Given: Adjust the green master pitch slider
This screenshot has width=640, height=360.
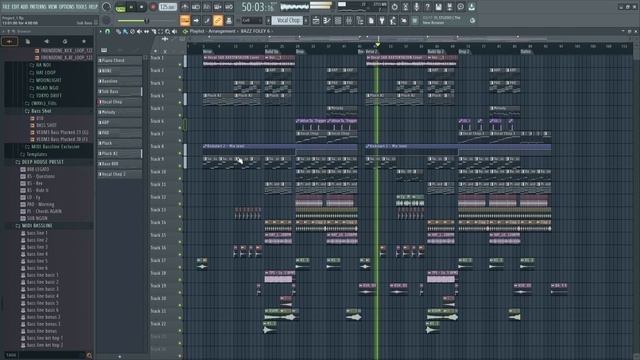Looking at the screenshot, I should [x=133, y=20].
